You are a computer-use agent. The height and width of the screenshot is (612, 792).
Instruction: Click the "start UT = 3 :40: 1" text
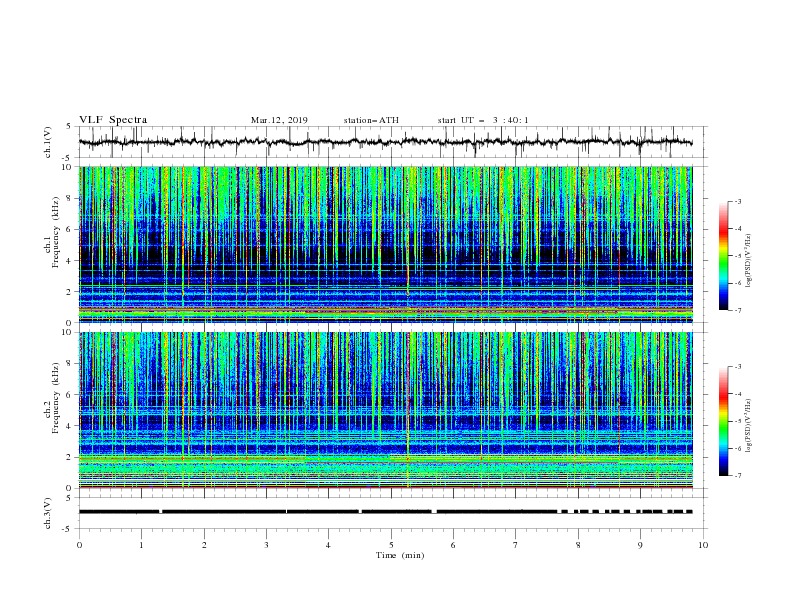483,120
